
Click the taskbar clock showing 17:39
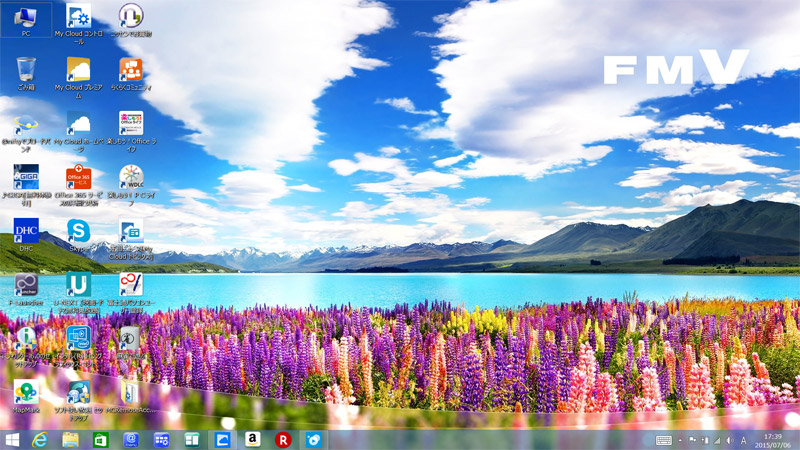click(x=772, y=440)
